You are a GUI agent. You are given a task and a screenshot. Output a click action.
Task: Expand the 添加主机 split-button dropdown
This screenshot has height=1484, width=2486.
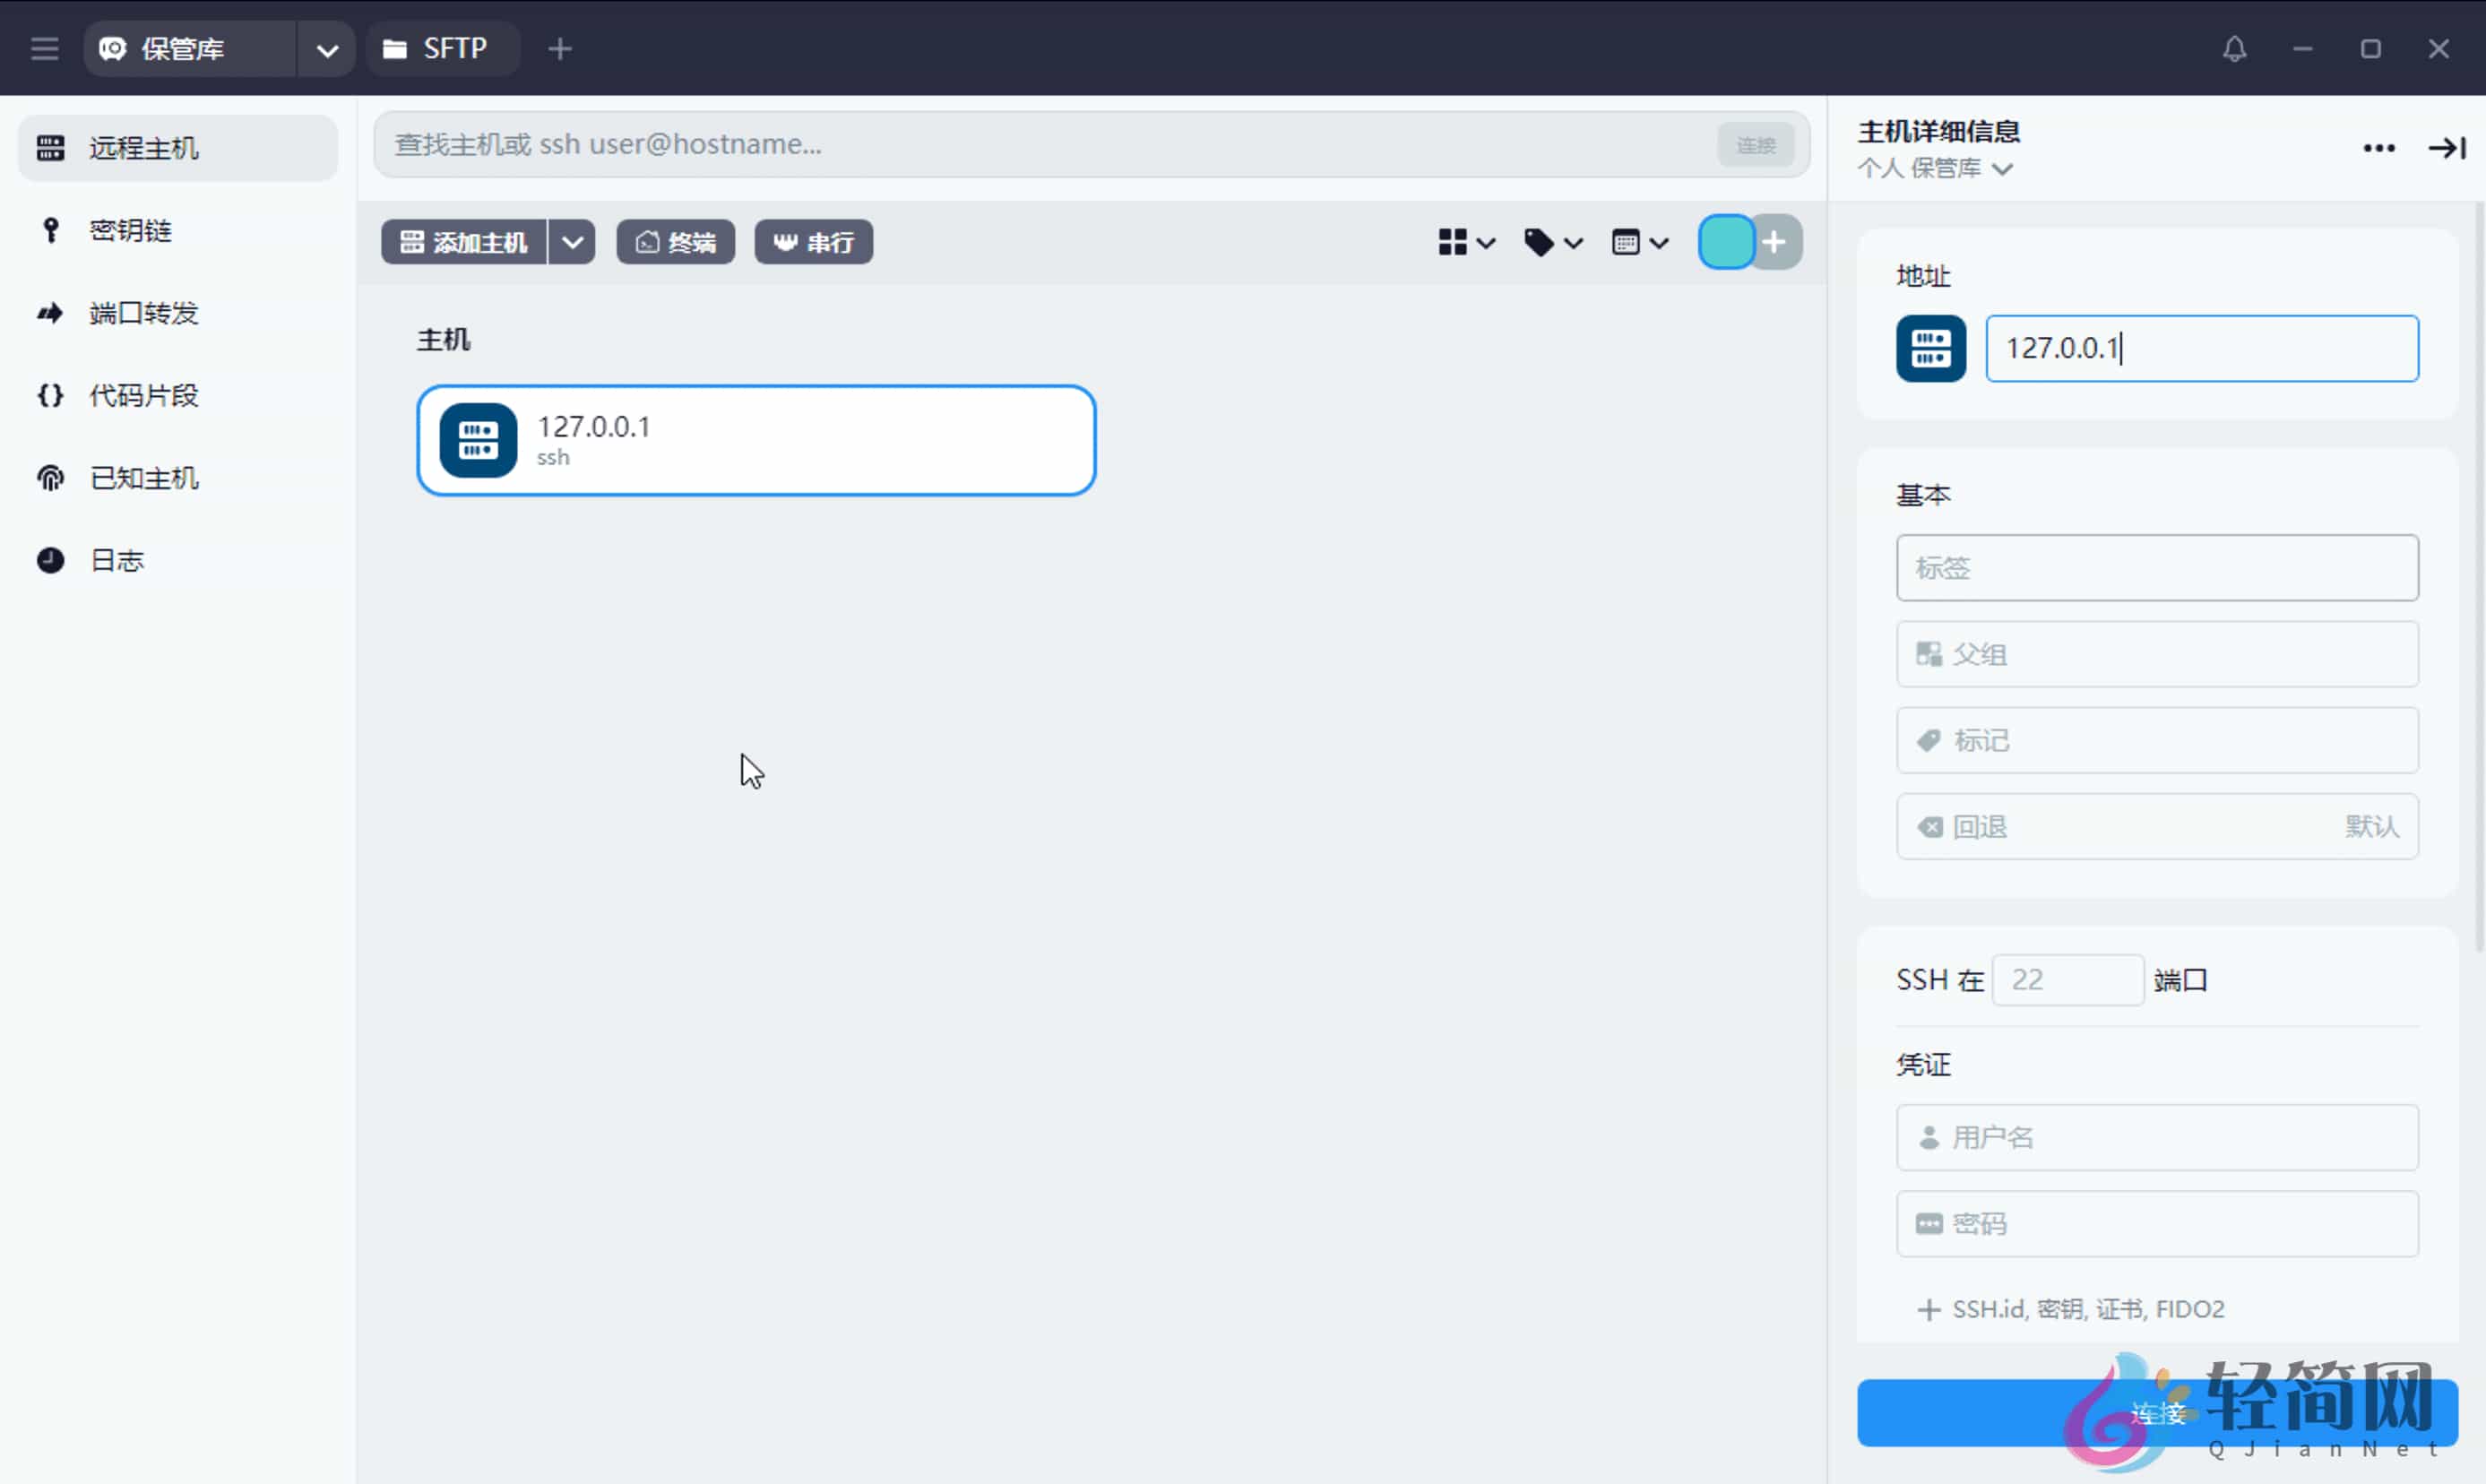click(572, 241)
